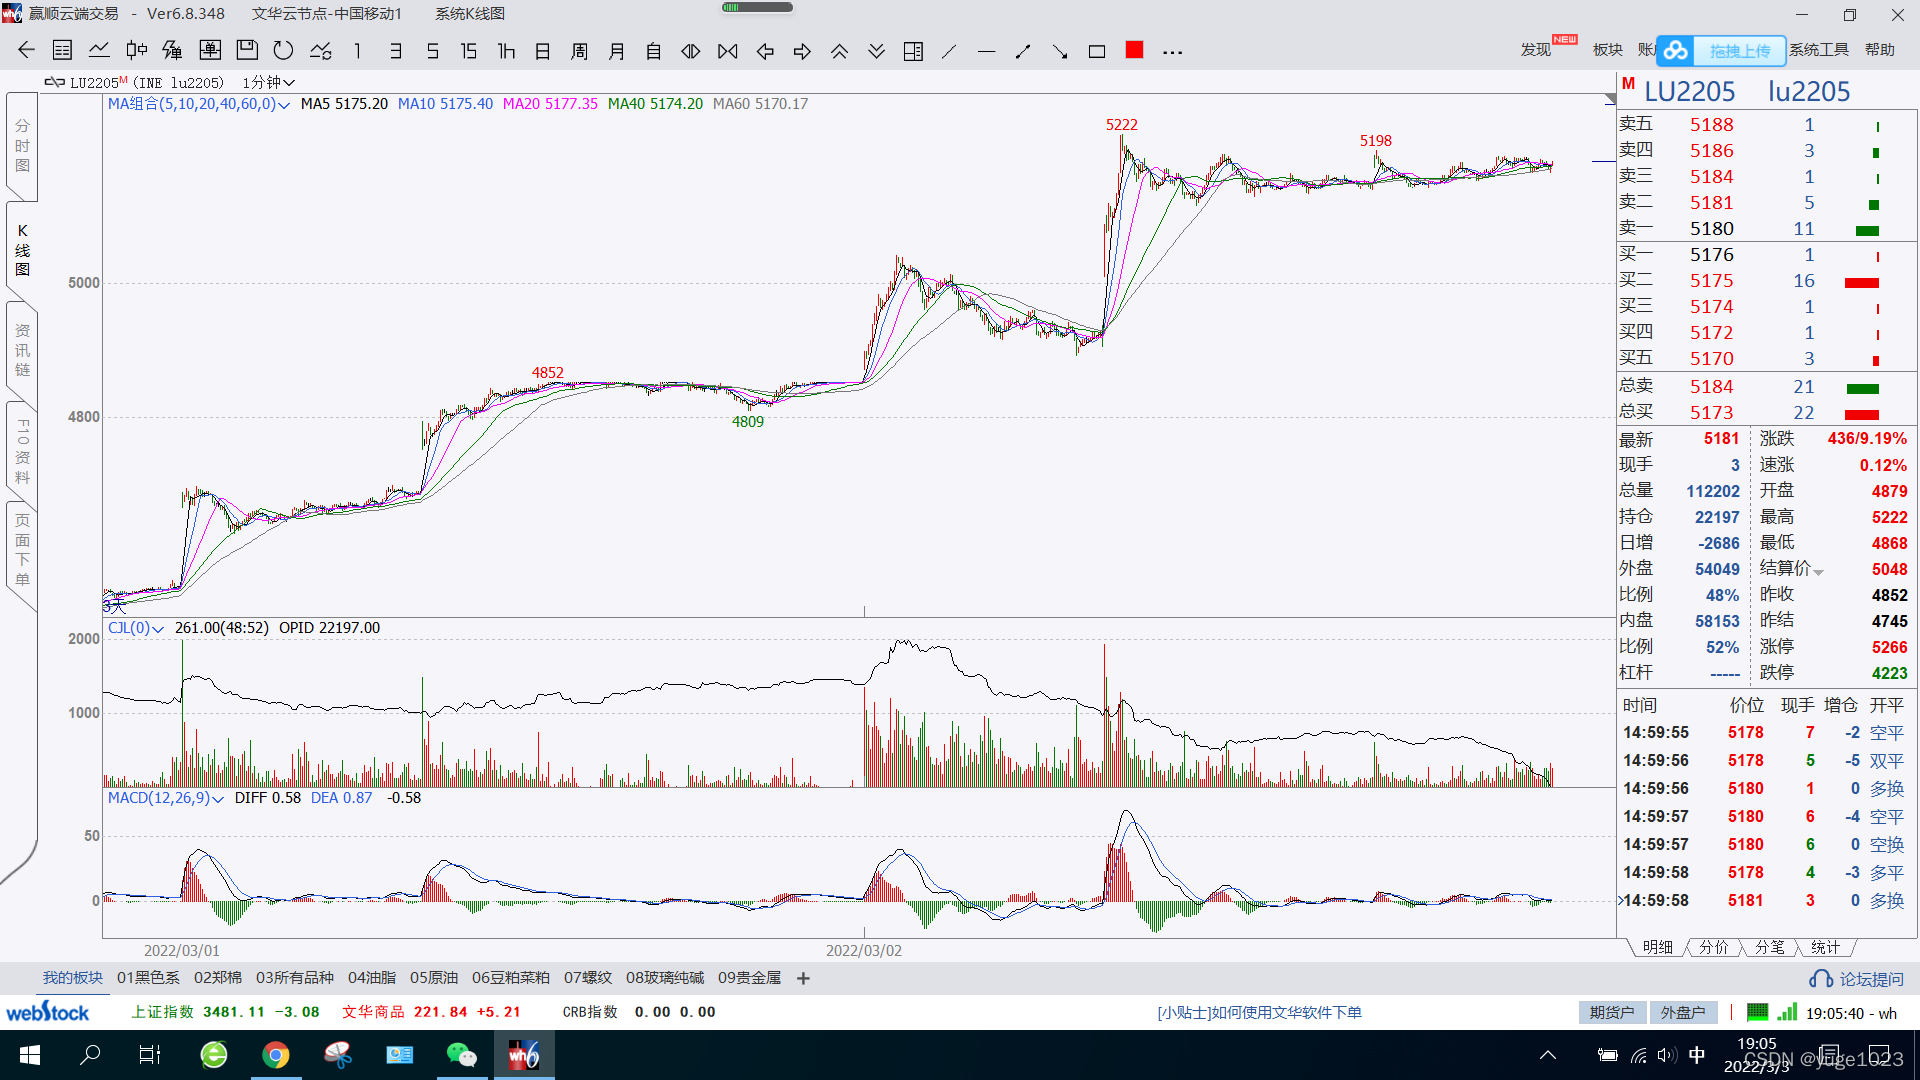Switch to the time-sharing line chart icon
The width and height of the screenshot is (1920, 1080).
click(x=99, y=51)
